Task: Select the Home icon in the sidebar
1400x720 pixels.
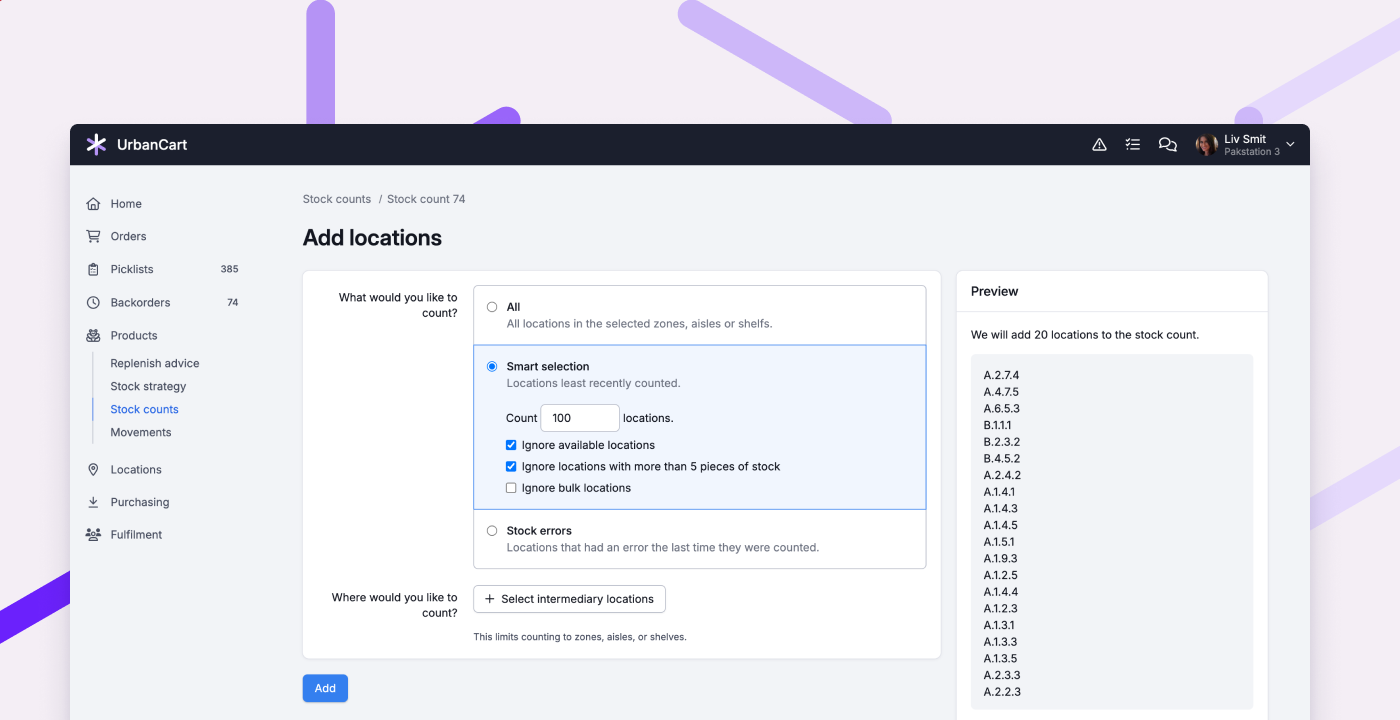Action: point(92,203)
